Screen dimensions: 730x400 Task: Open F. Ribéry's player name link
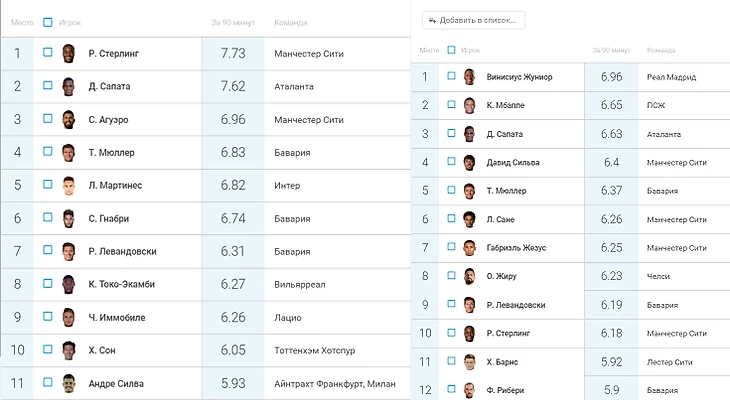[505, 389]
